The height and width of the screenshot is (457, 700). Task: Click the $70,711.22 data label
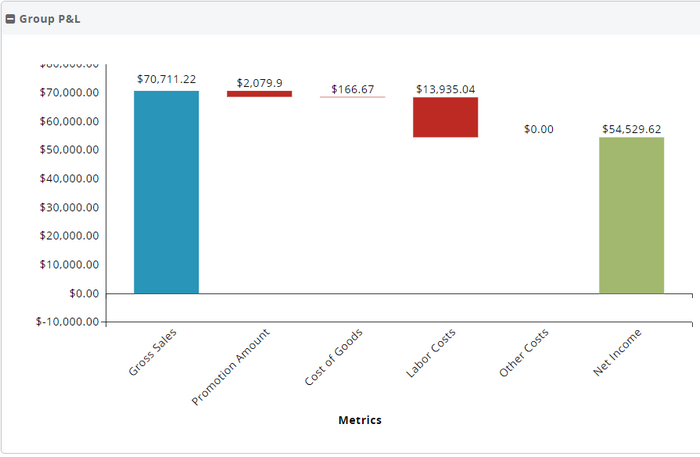[x=166, y=79]
